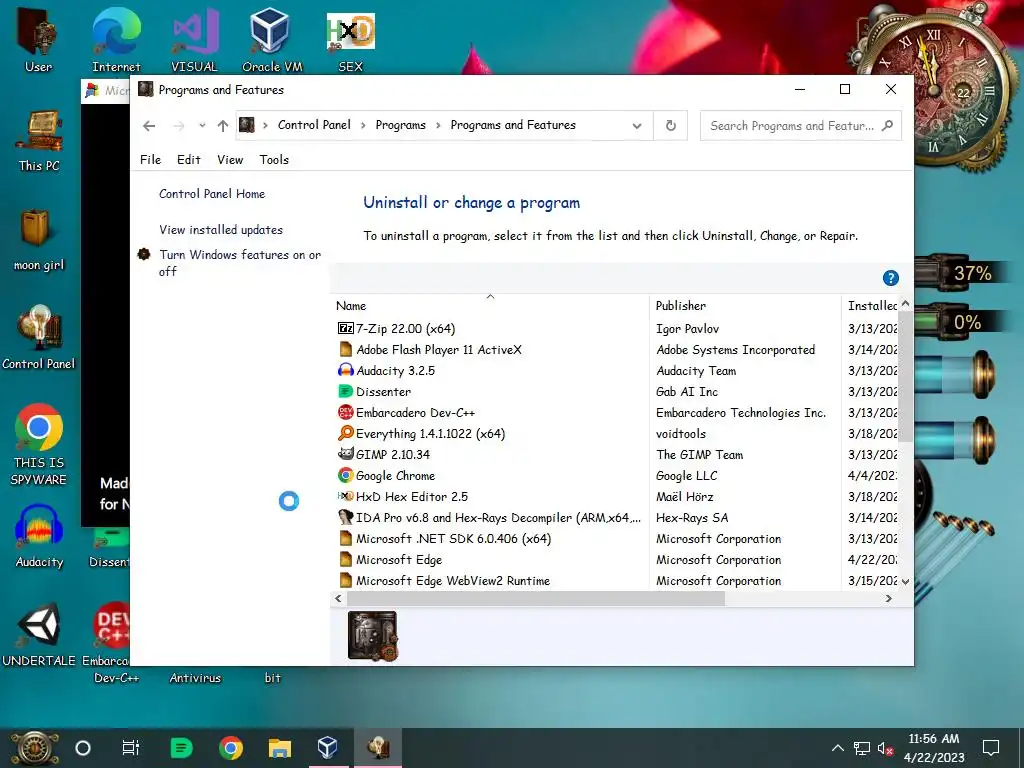Refresh the Programs and Features list
The width and height of the screenshot is (1024, 768).
pyautogui.click(x=671, y=125)
